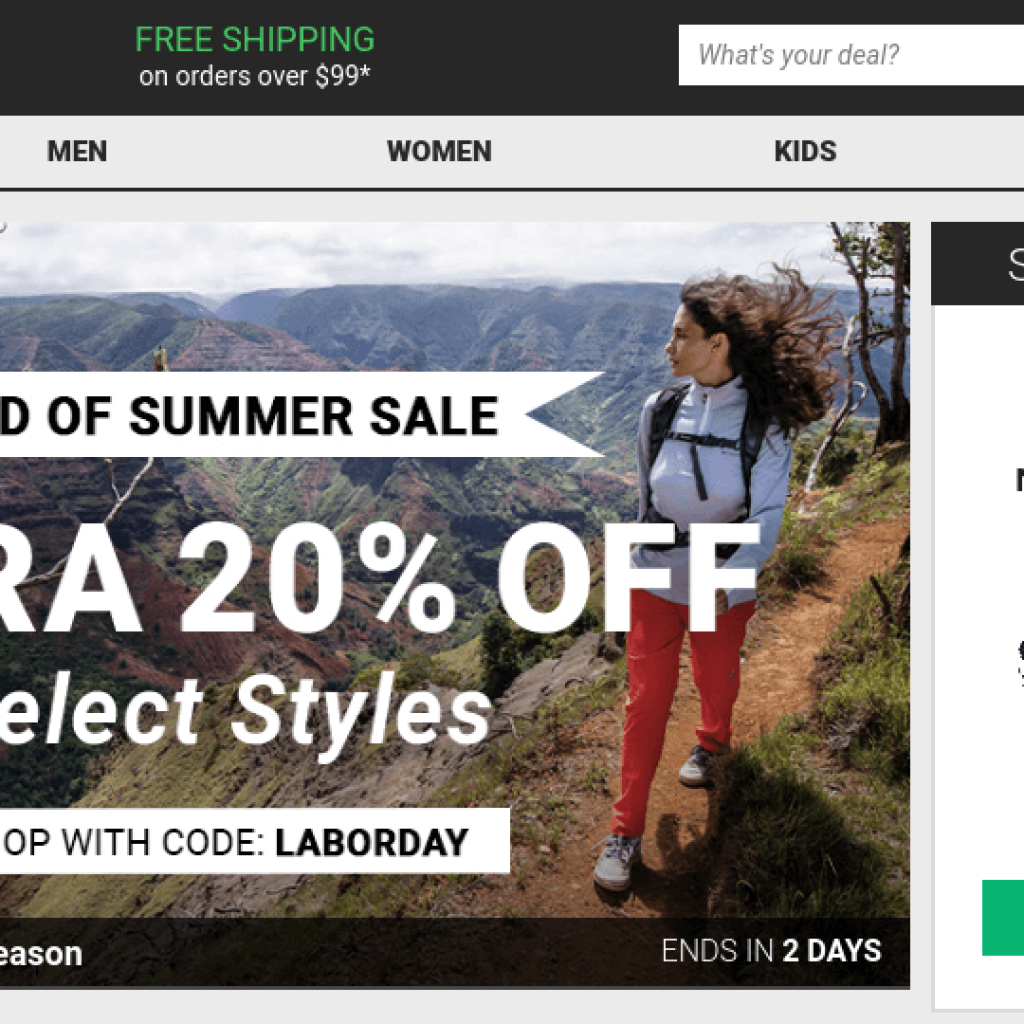1024x1024 pixels.
Task: Click the cut-off bold letter in right card
Action: click(x=1019, y=480)
